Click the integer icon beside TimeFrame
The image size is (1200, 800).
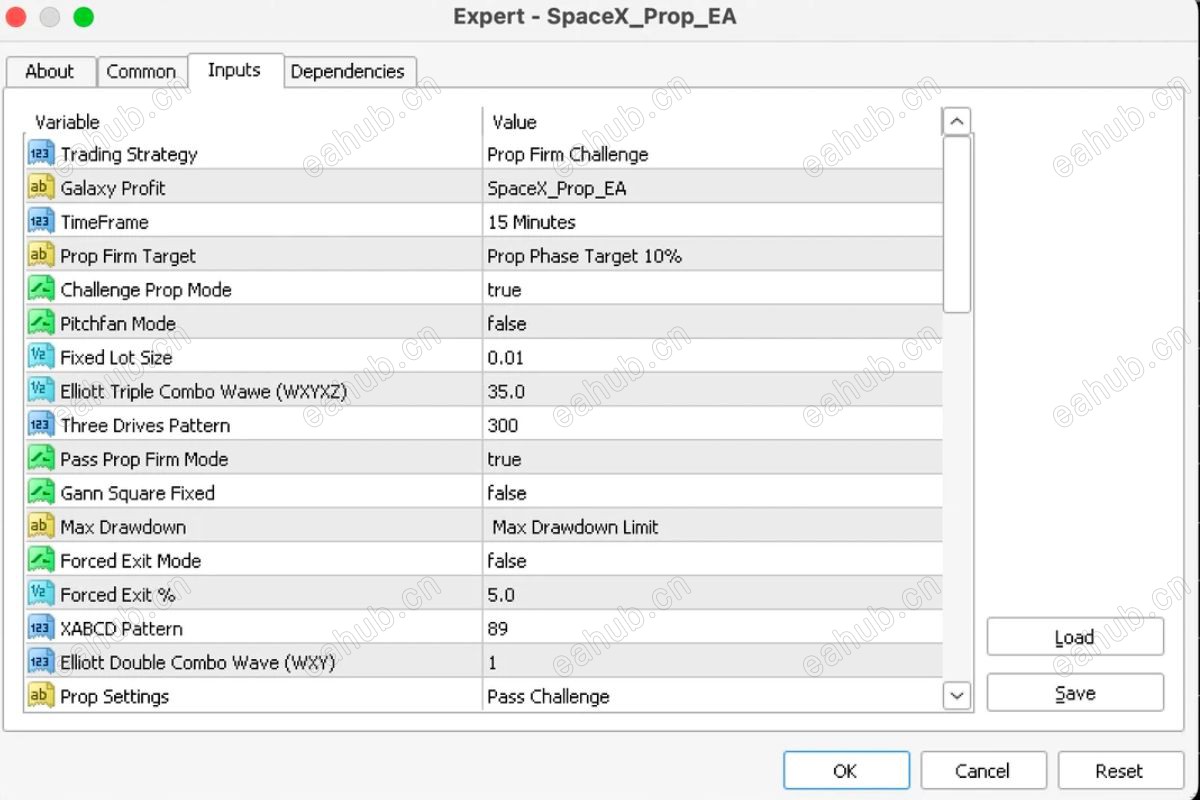[x=41, y=222]
